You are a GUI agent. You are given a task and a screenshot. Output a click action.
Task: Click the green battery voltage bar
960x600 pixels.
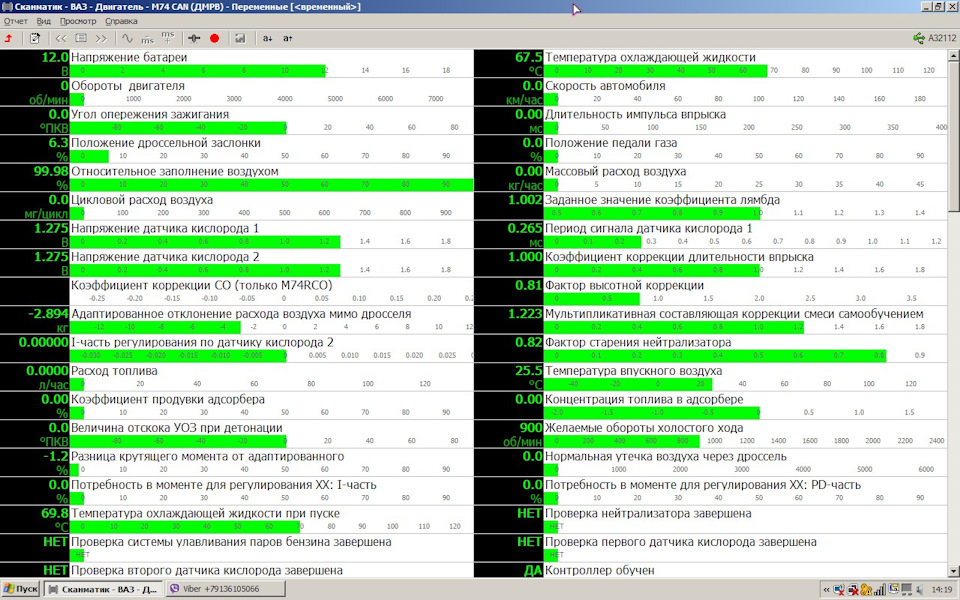click(x=198, y=70)
